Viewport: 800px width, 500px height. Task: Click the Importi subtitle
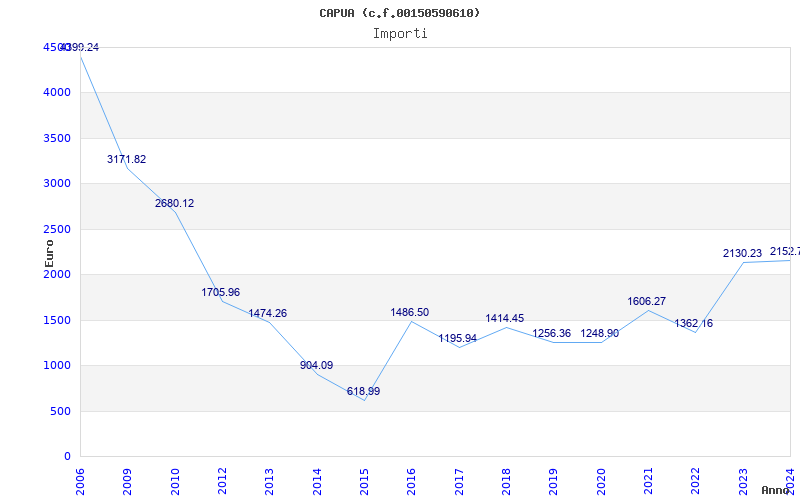[x=400, y=34]
